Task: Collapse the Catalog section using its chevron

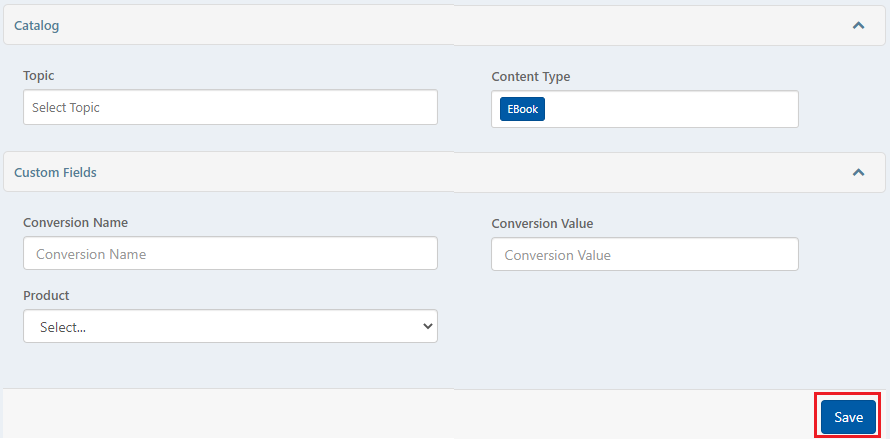Action: [858, 26]
